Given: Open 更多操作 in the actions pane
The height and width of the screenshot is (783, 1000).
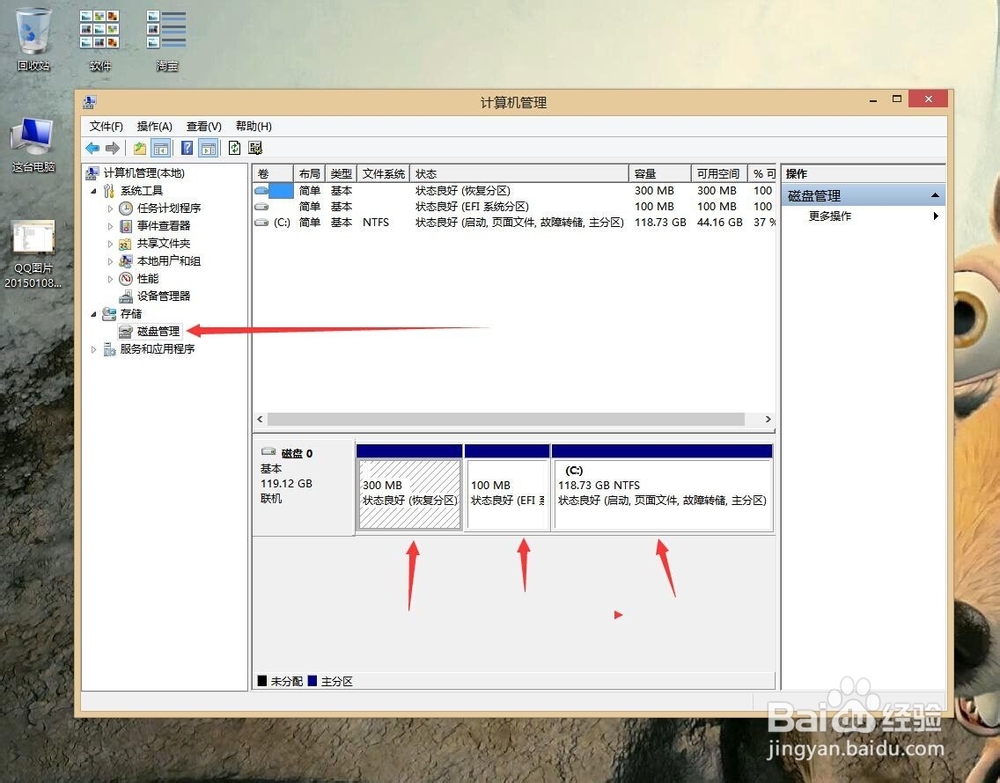Looking at the screenshot, I should tap(830, 216).
